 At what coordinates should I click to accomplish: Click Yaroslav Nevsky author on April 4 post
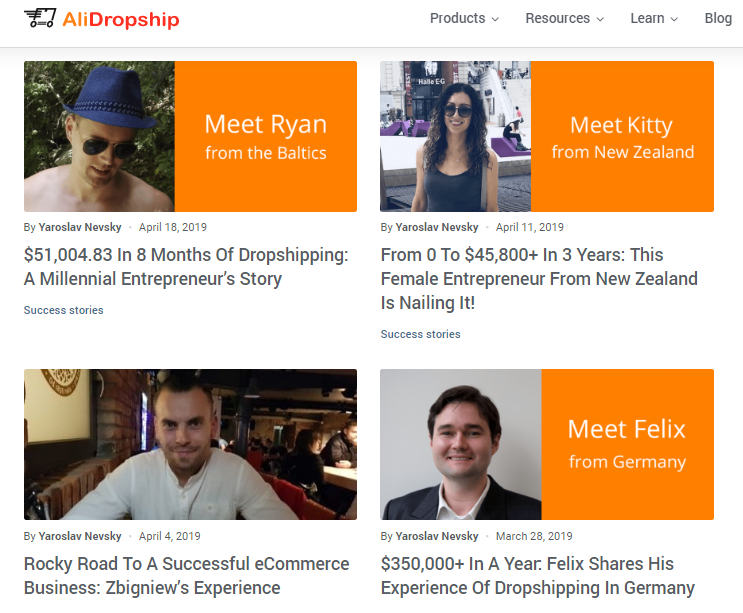click(80, 536)
